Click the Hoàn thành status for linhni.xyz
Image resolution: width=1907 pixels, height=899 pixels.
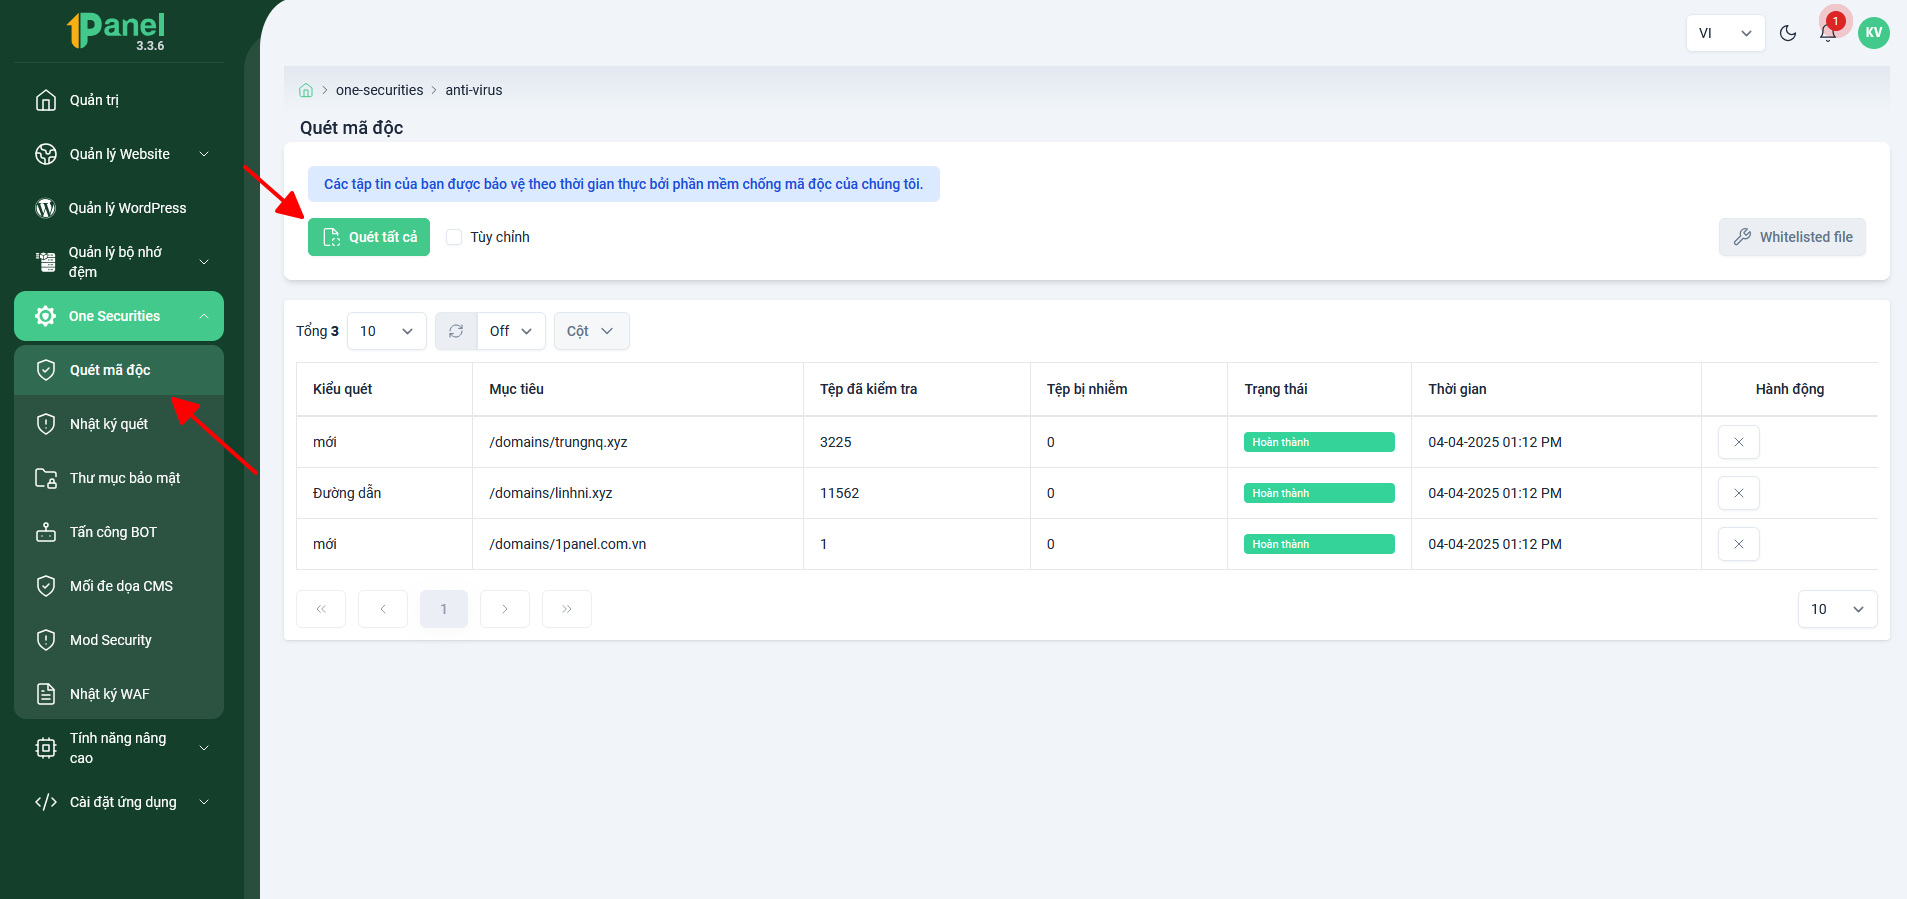(x=1319, y=493)
